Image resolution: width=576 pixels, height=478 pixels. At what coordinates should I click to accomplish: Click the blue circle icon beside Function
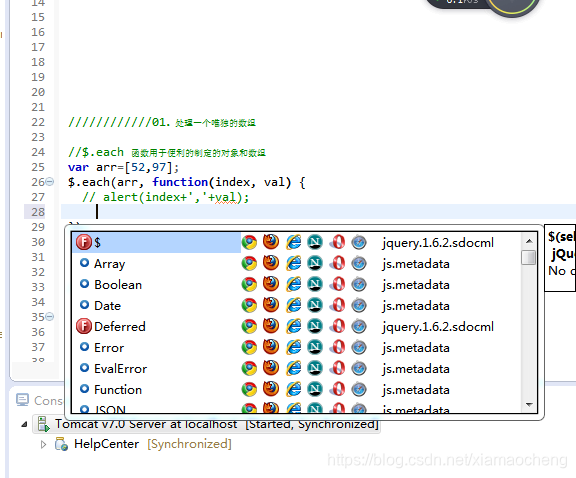pyautogui.click(x=84, y=388)
